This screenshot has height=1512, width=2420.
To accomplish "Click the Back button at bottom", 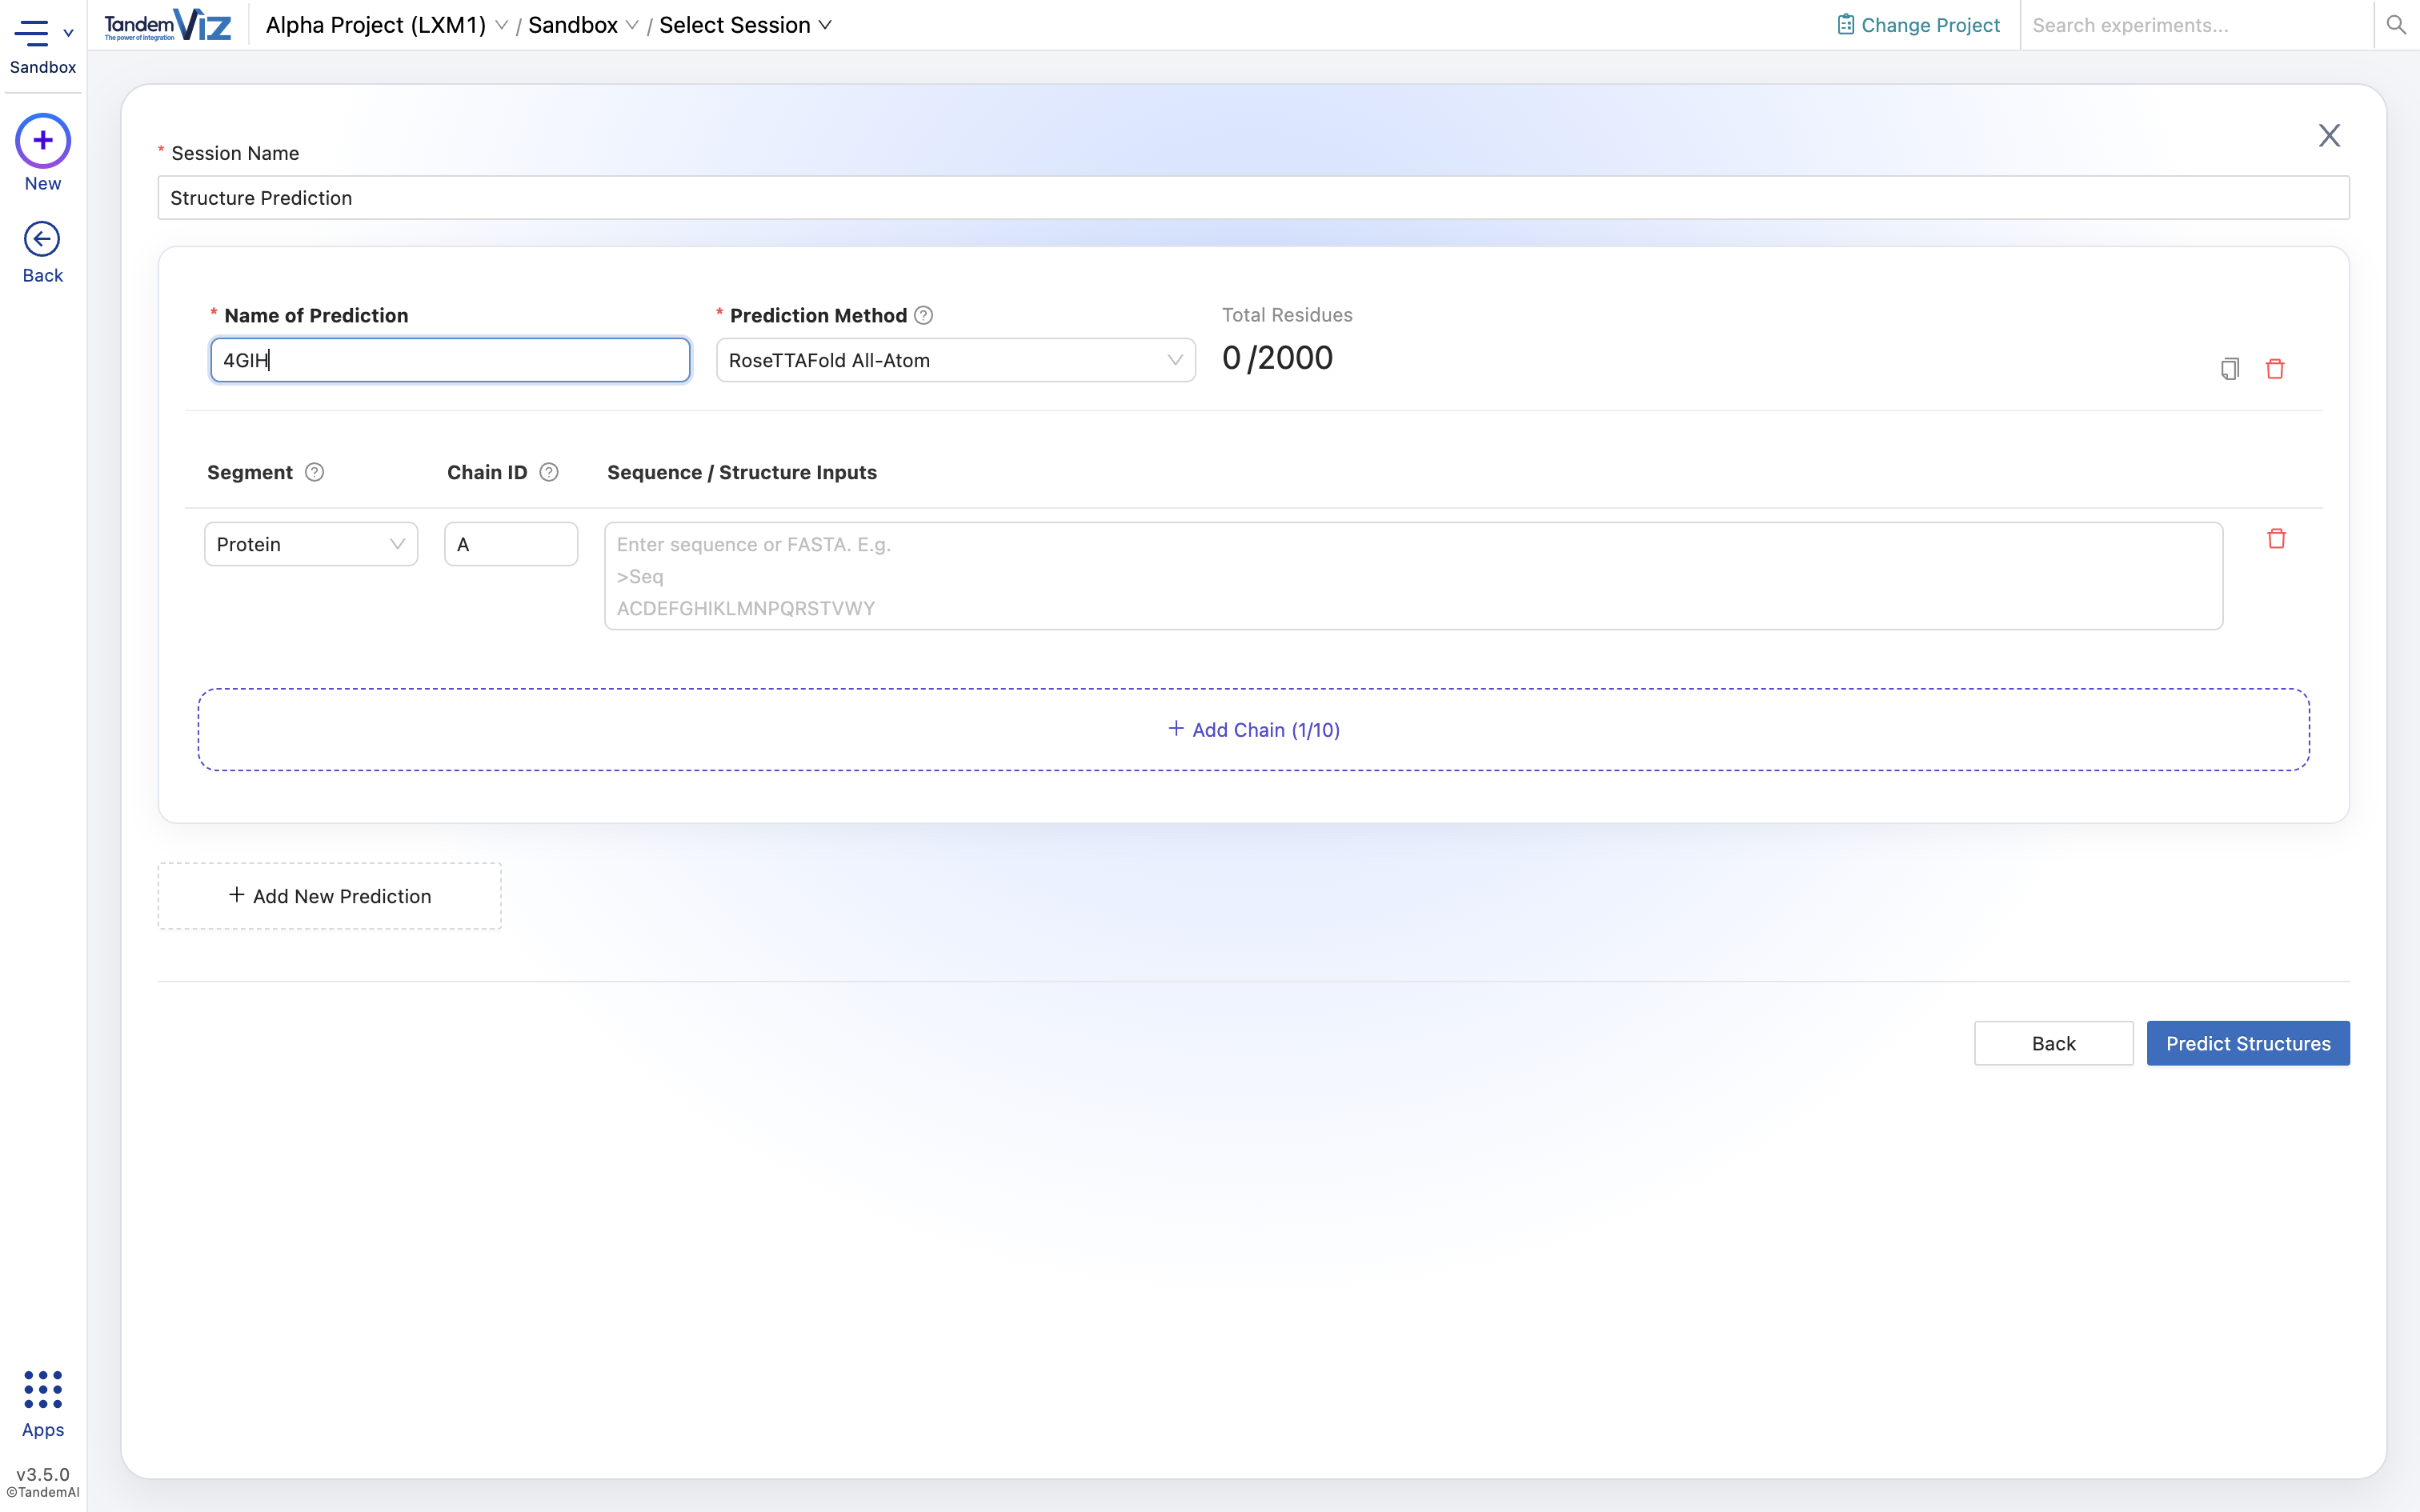I will coord(2053,1043).
